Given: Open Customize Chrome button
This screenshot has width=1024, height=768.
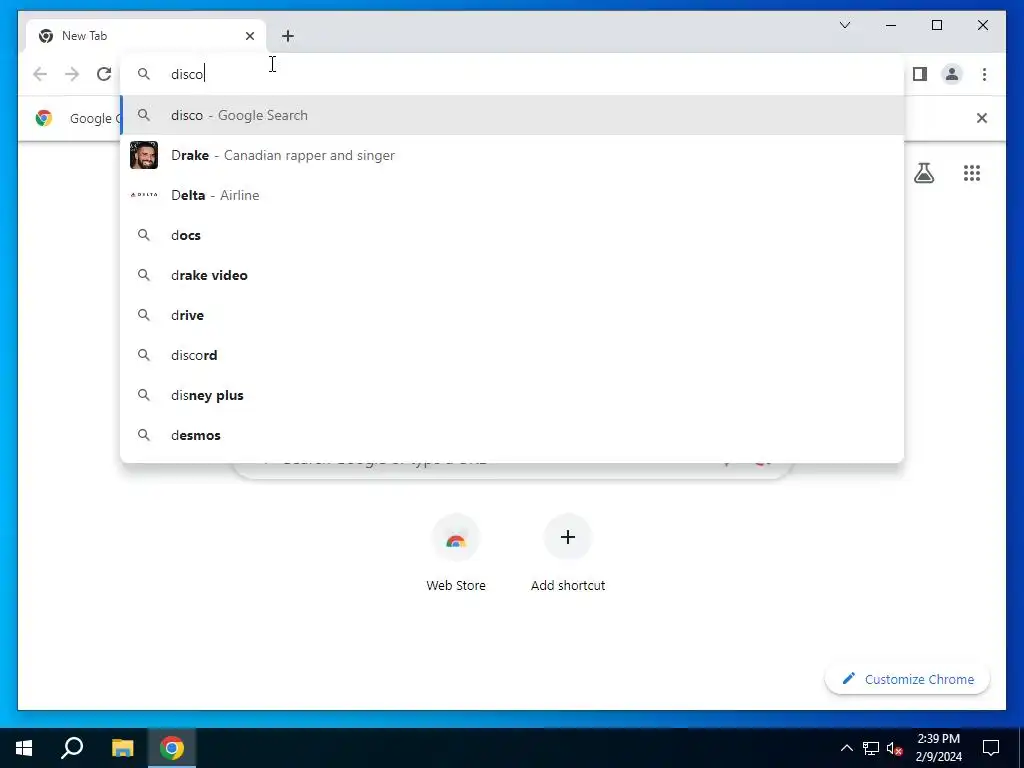Looking at the screenshot, I should pos(908,679).
